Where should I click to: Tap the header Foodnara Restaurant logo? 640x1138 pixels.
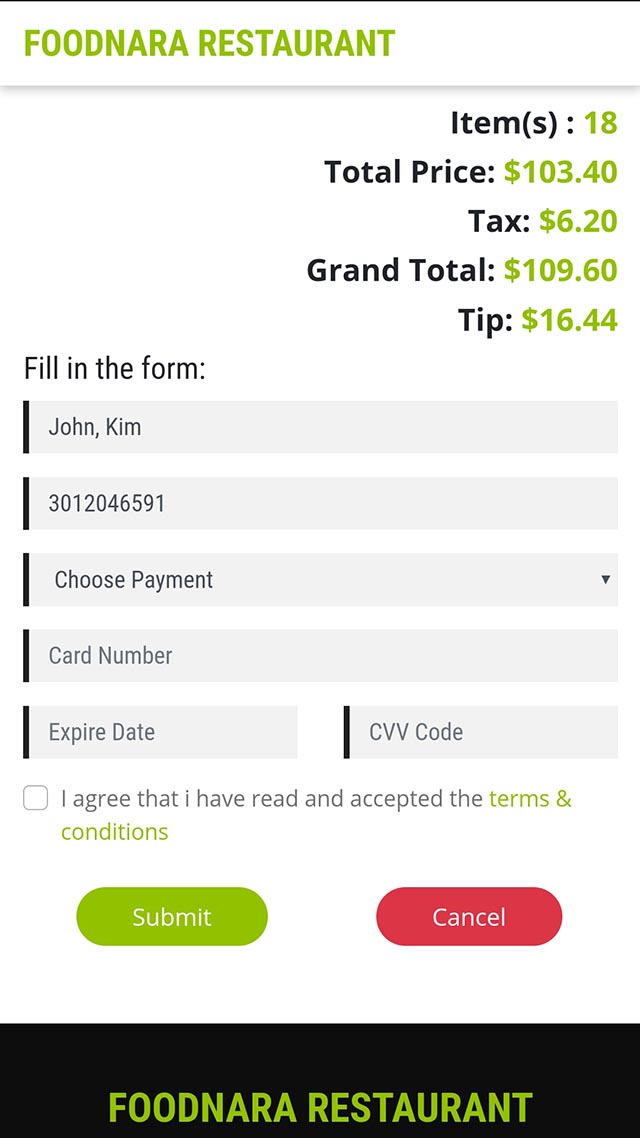[x=209, y=44]
